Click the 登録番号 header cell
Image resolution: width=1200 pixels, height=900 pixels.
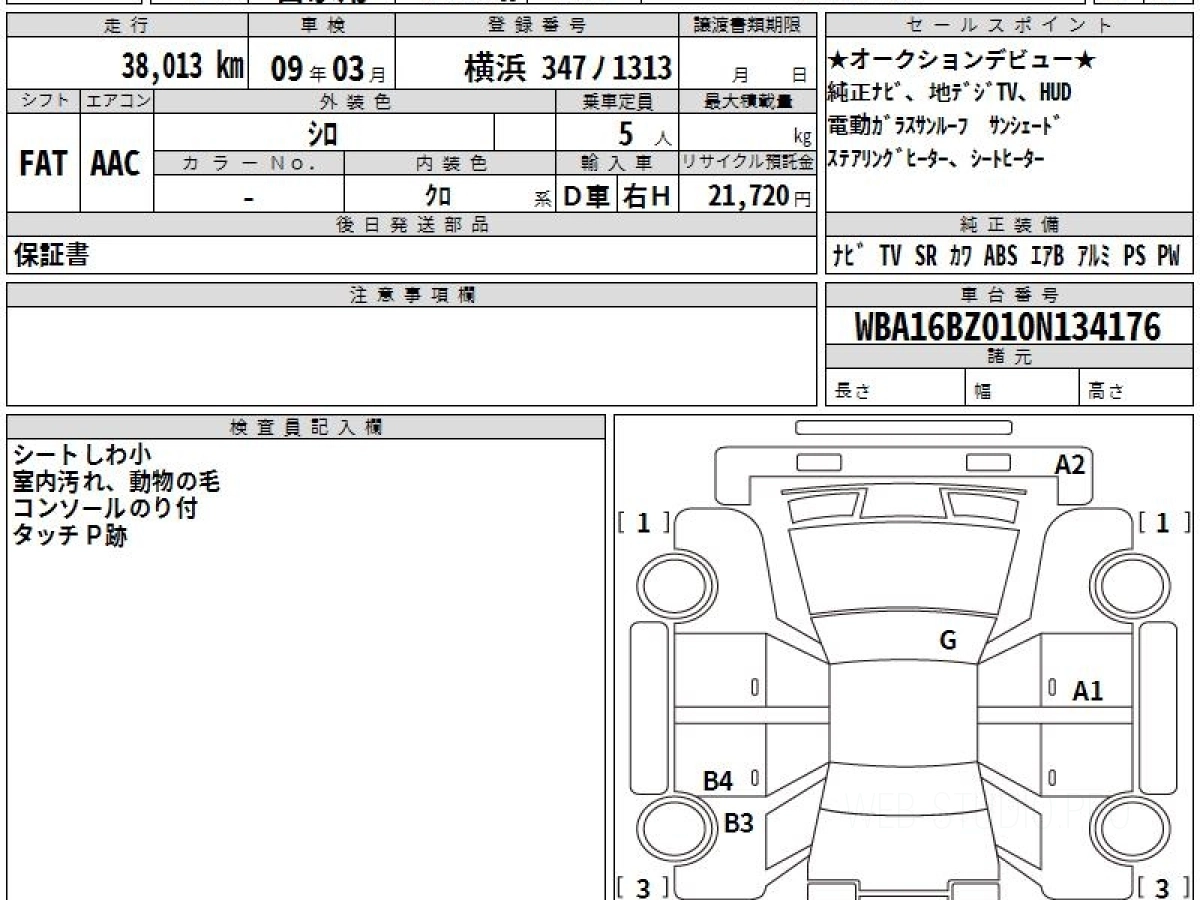(x=538, y=26)
